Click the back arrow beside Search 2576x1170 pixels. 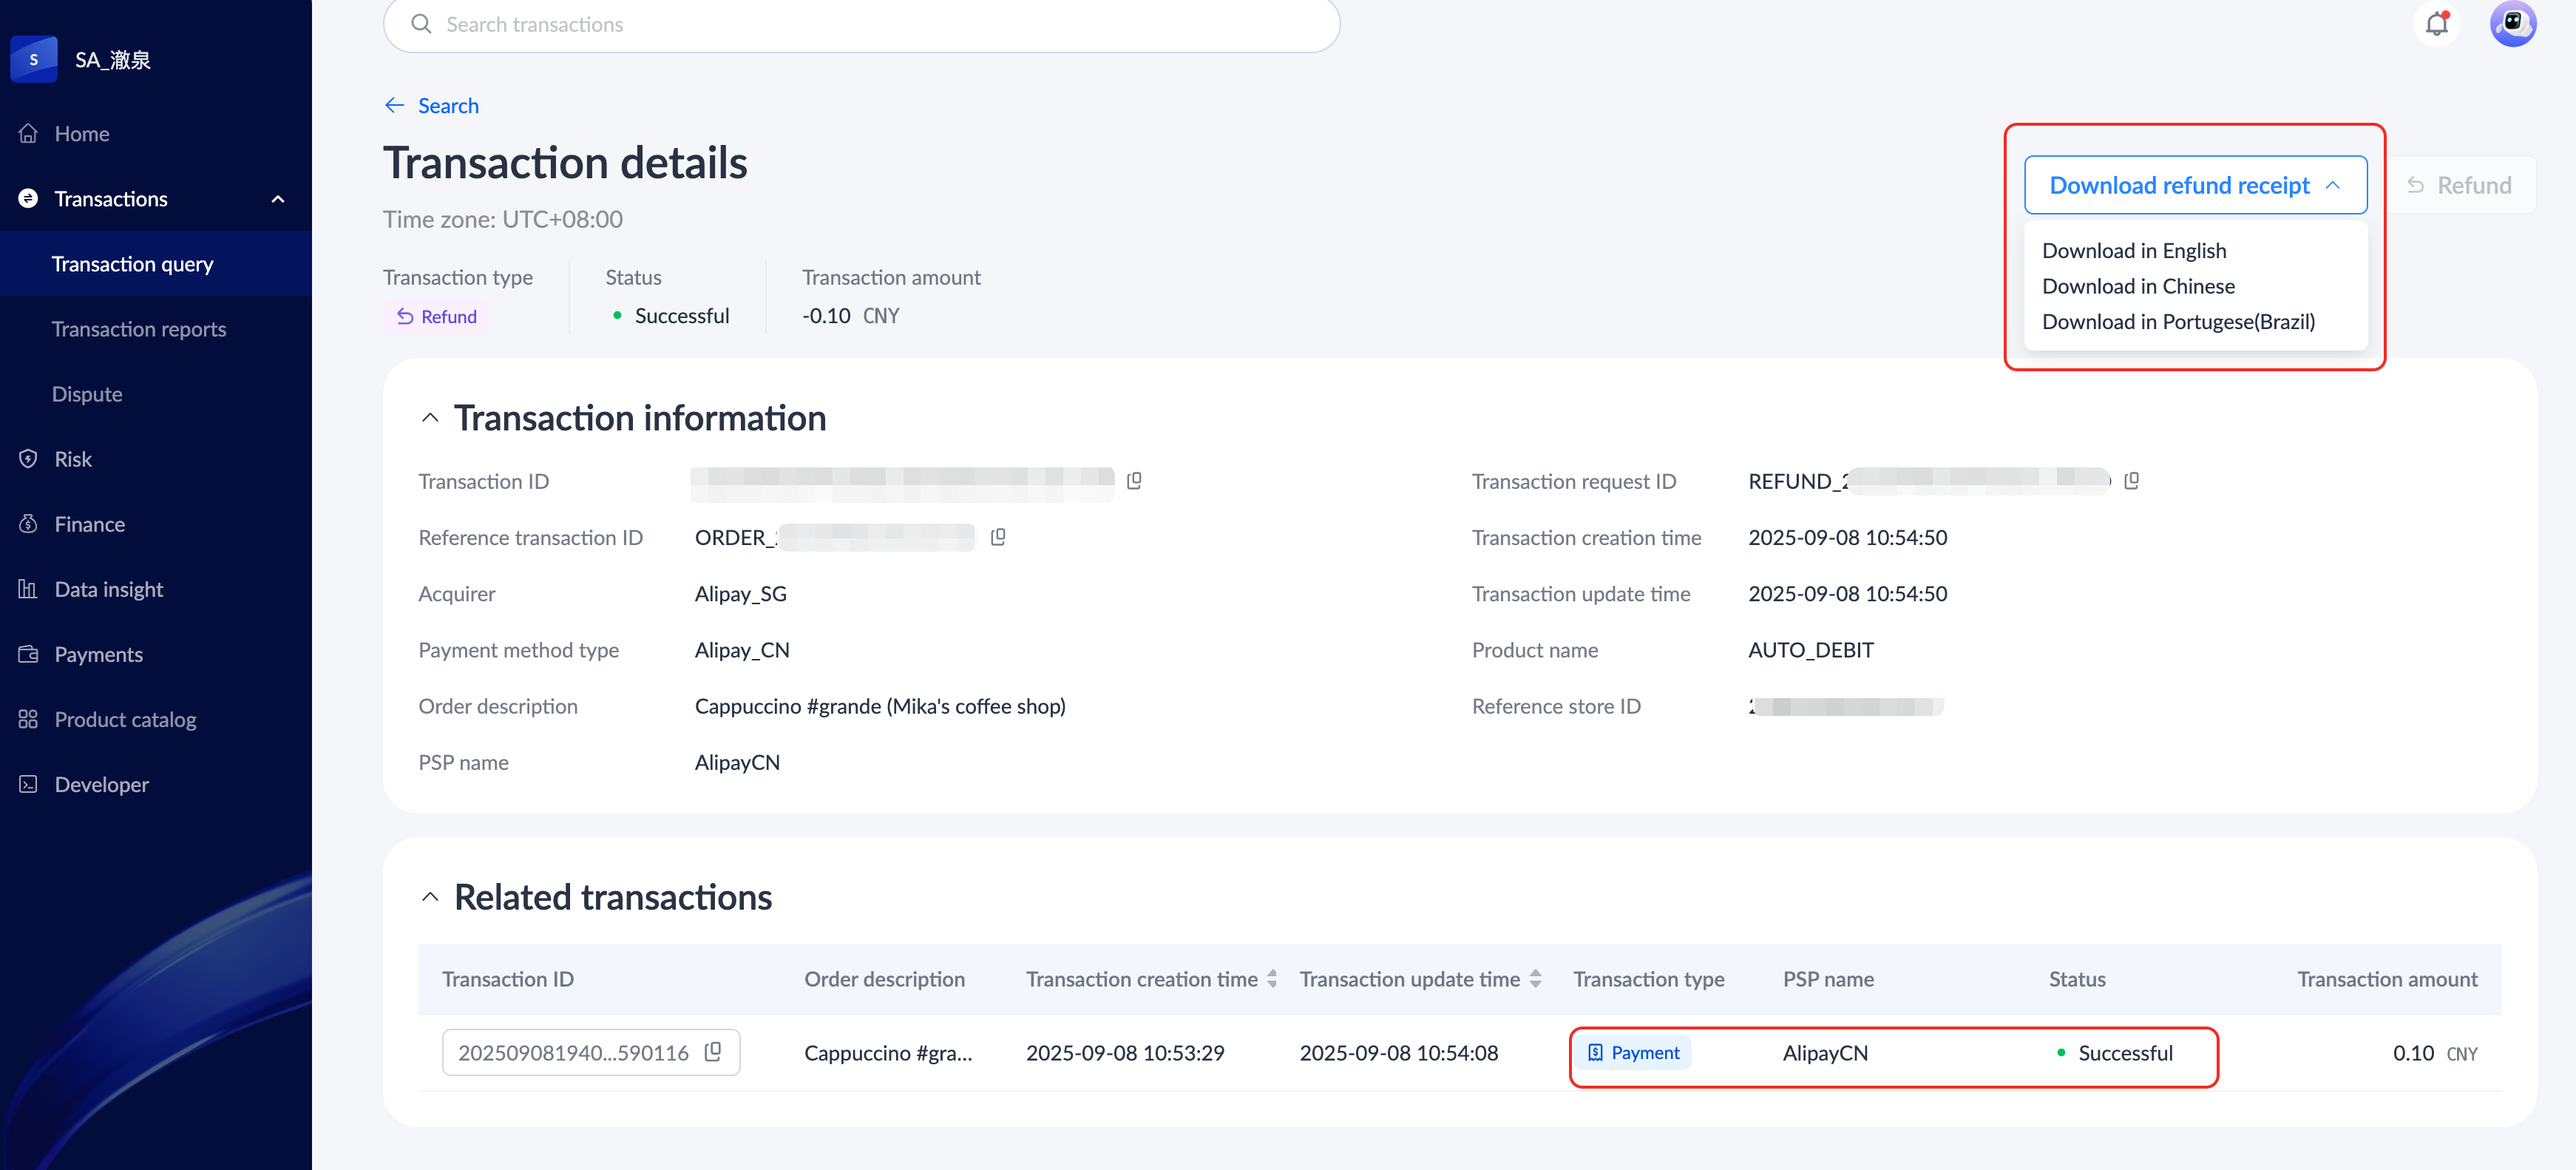(395, 106)
